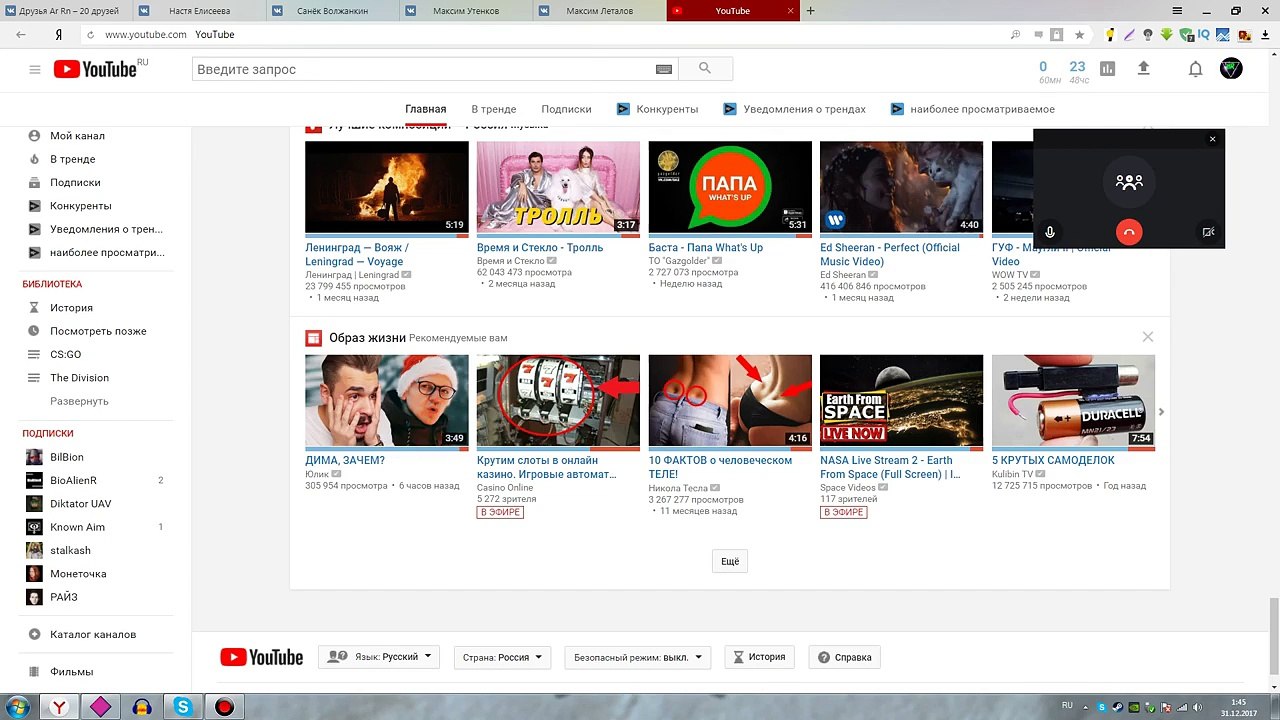
Task: Switch to the В тренде tab
Action: pyautogui.click(x=494, y=109)
